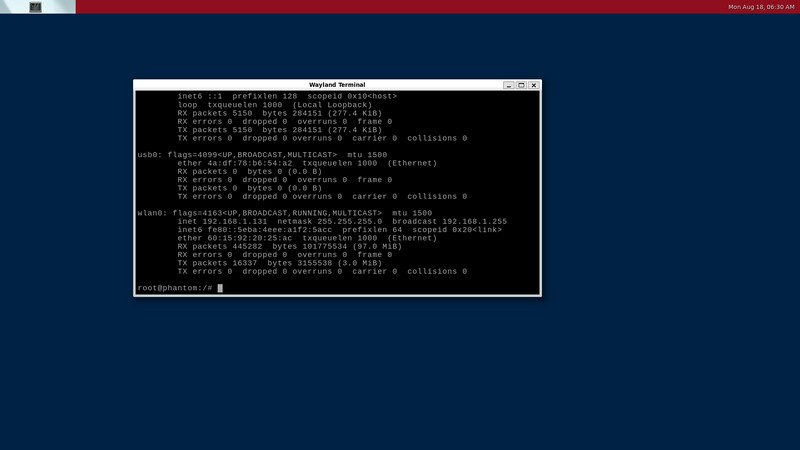The image size is (800, 450).
Task: Click the 'ether 4a:df:78:b6:54:a2' MAC line
Action: point(307,163)
